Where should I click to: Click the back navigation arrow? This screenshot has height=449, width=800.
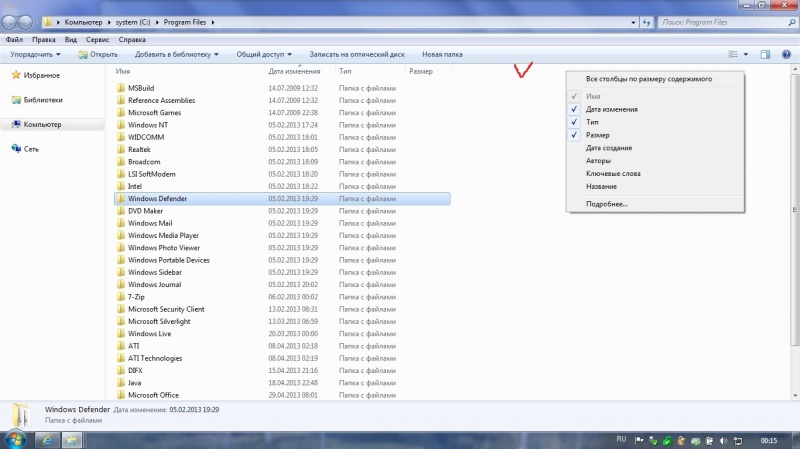tap(10, 21)
